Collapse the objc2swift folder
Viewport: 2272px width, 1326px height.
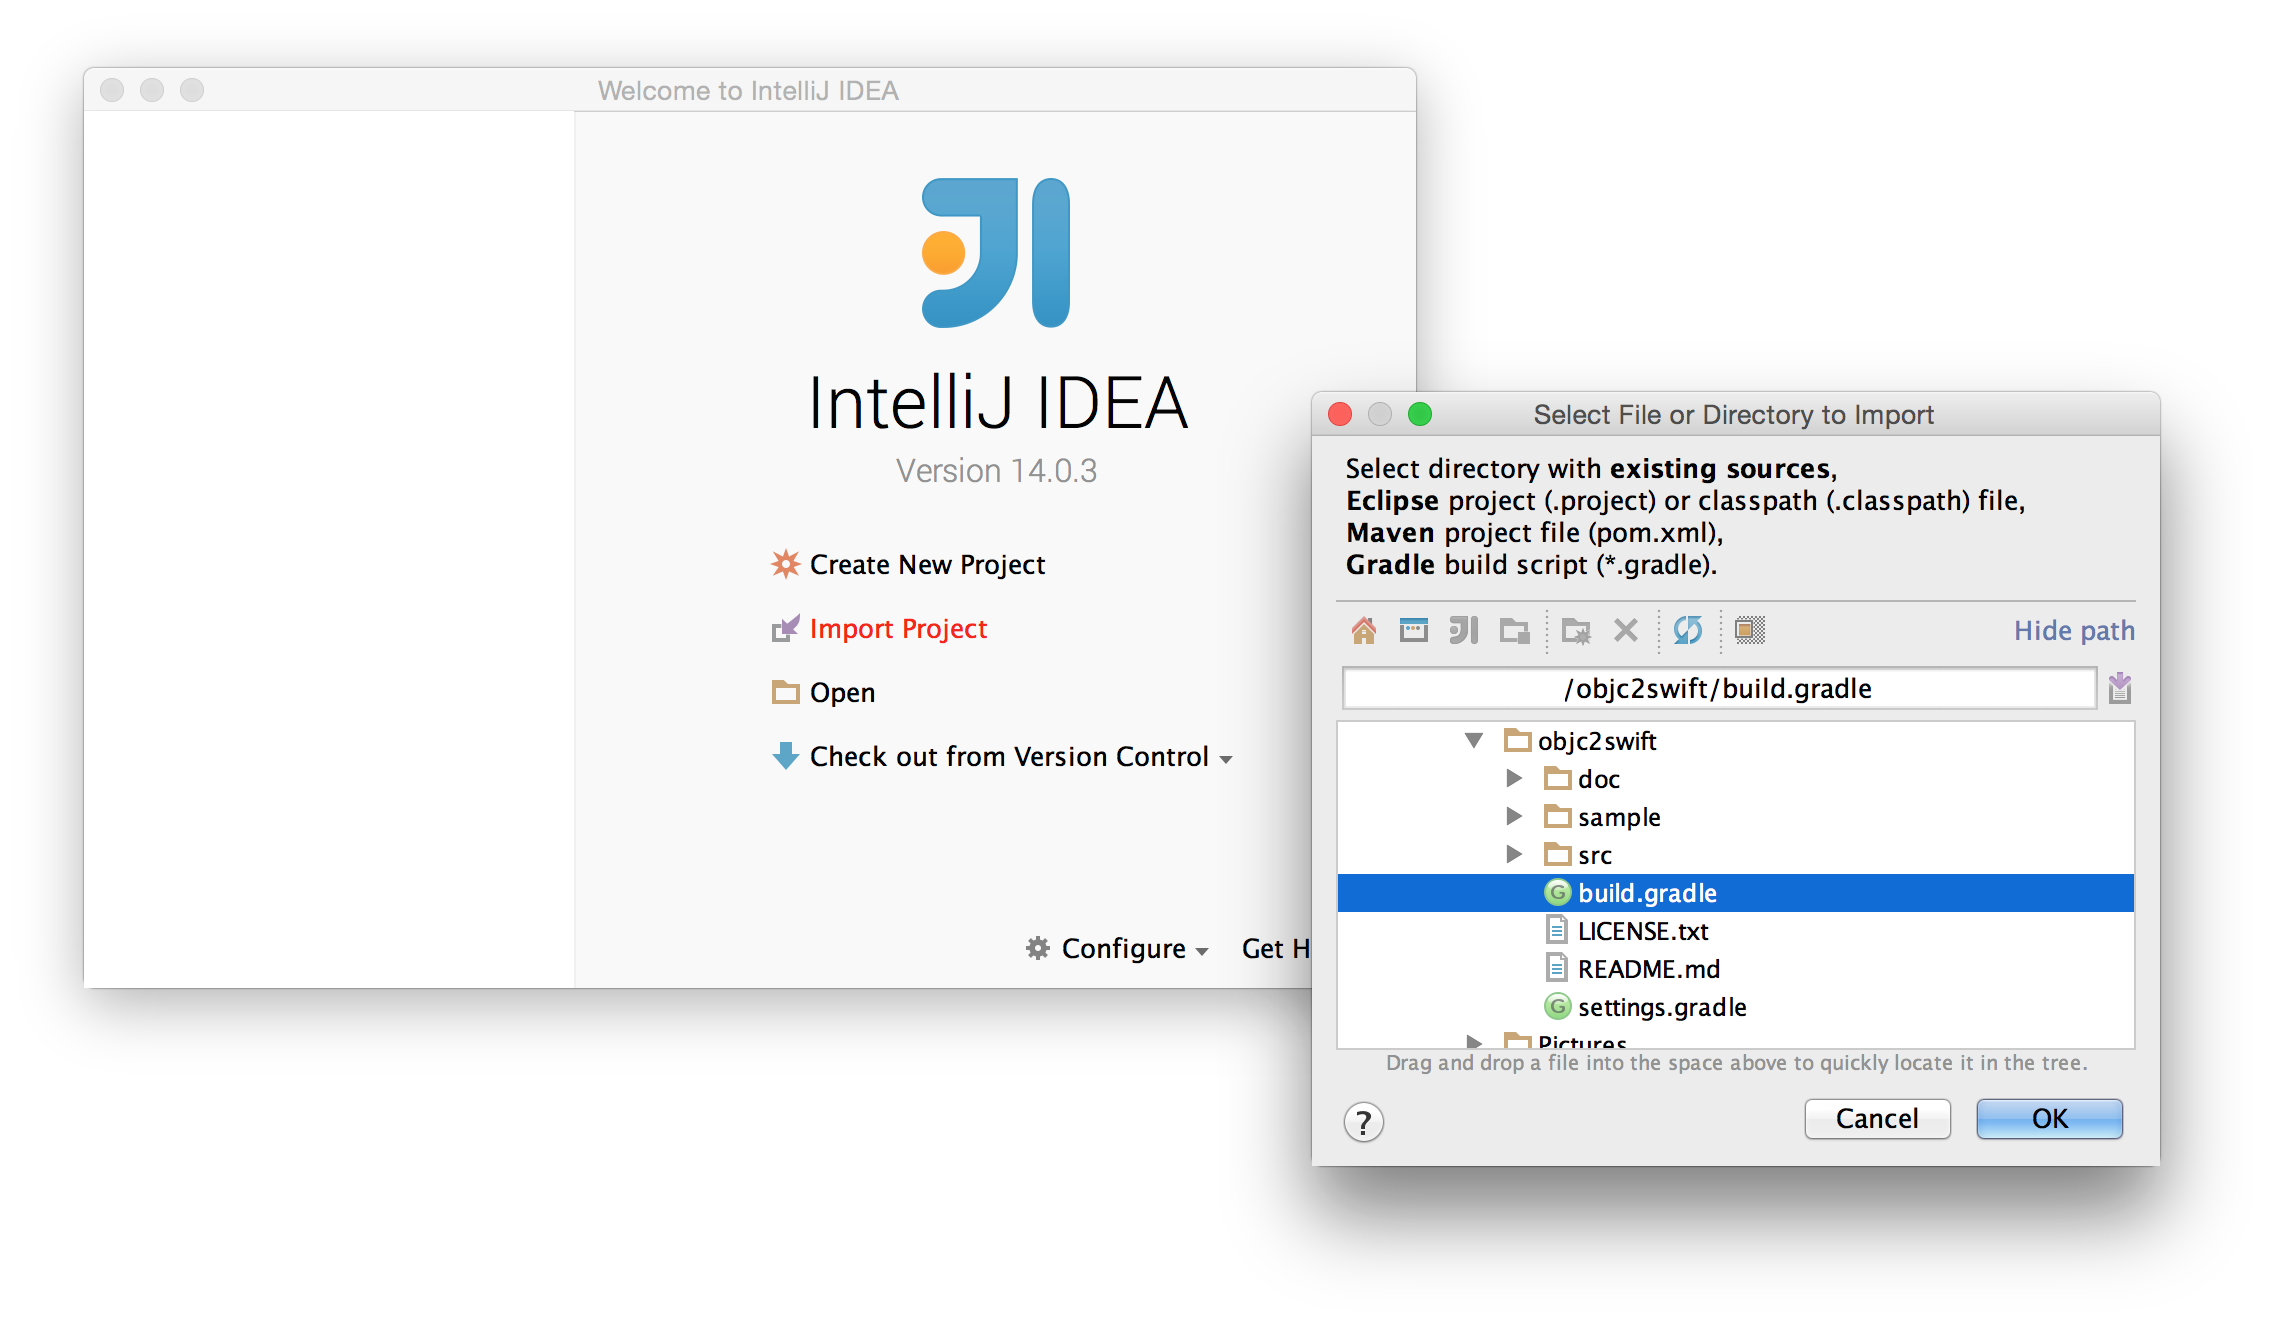coord(1474,740)
